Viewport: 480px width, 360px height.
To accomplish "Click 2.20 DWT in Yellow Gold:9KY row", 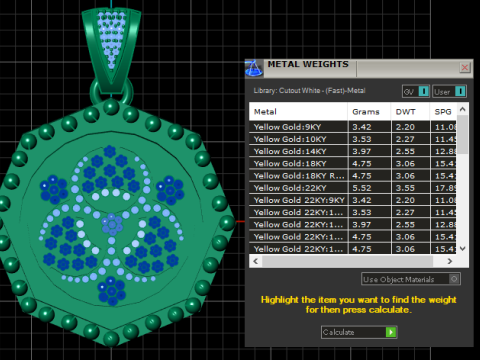I will [405, 127].
